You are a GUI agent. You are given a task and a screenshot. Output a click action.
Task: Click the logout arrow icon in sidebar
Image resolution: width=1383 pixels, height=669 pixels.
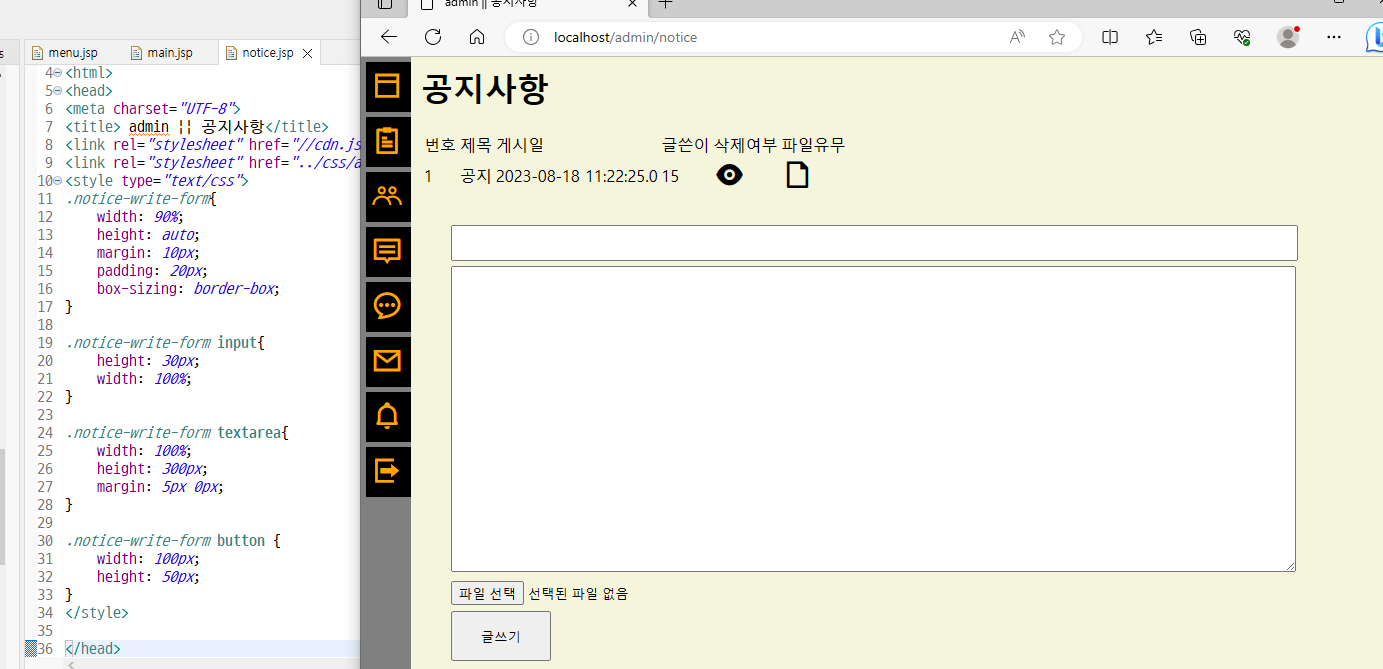point(387,471)
